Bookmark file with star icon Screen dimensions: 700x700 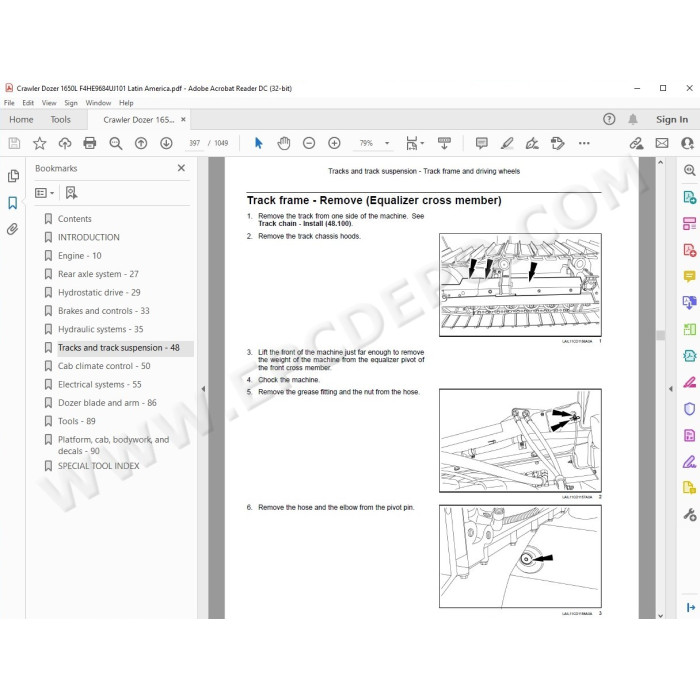(x=40, y=143)
